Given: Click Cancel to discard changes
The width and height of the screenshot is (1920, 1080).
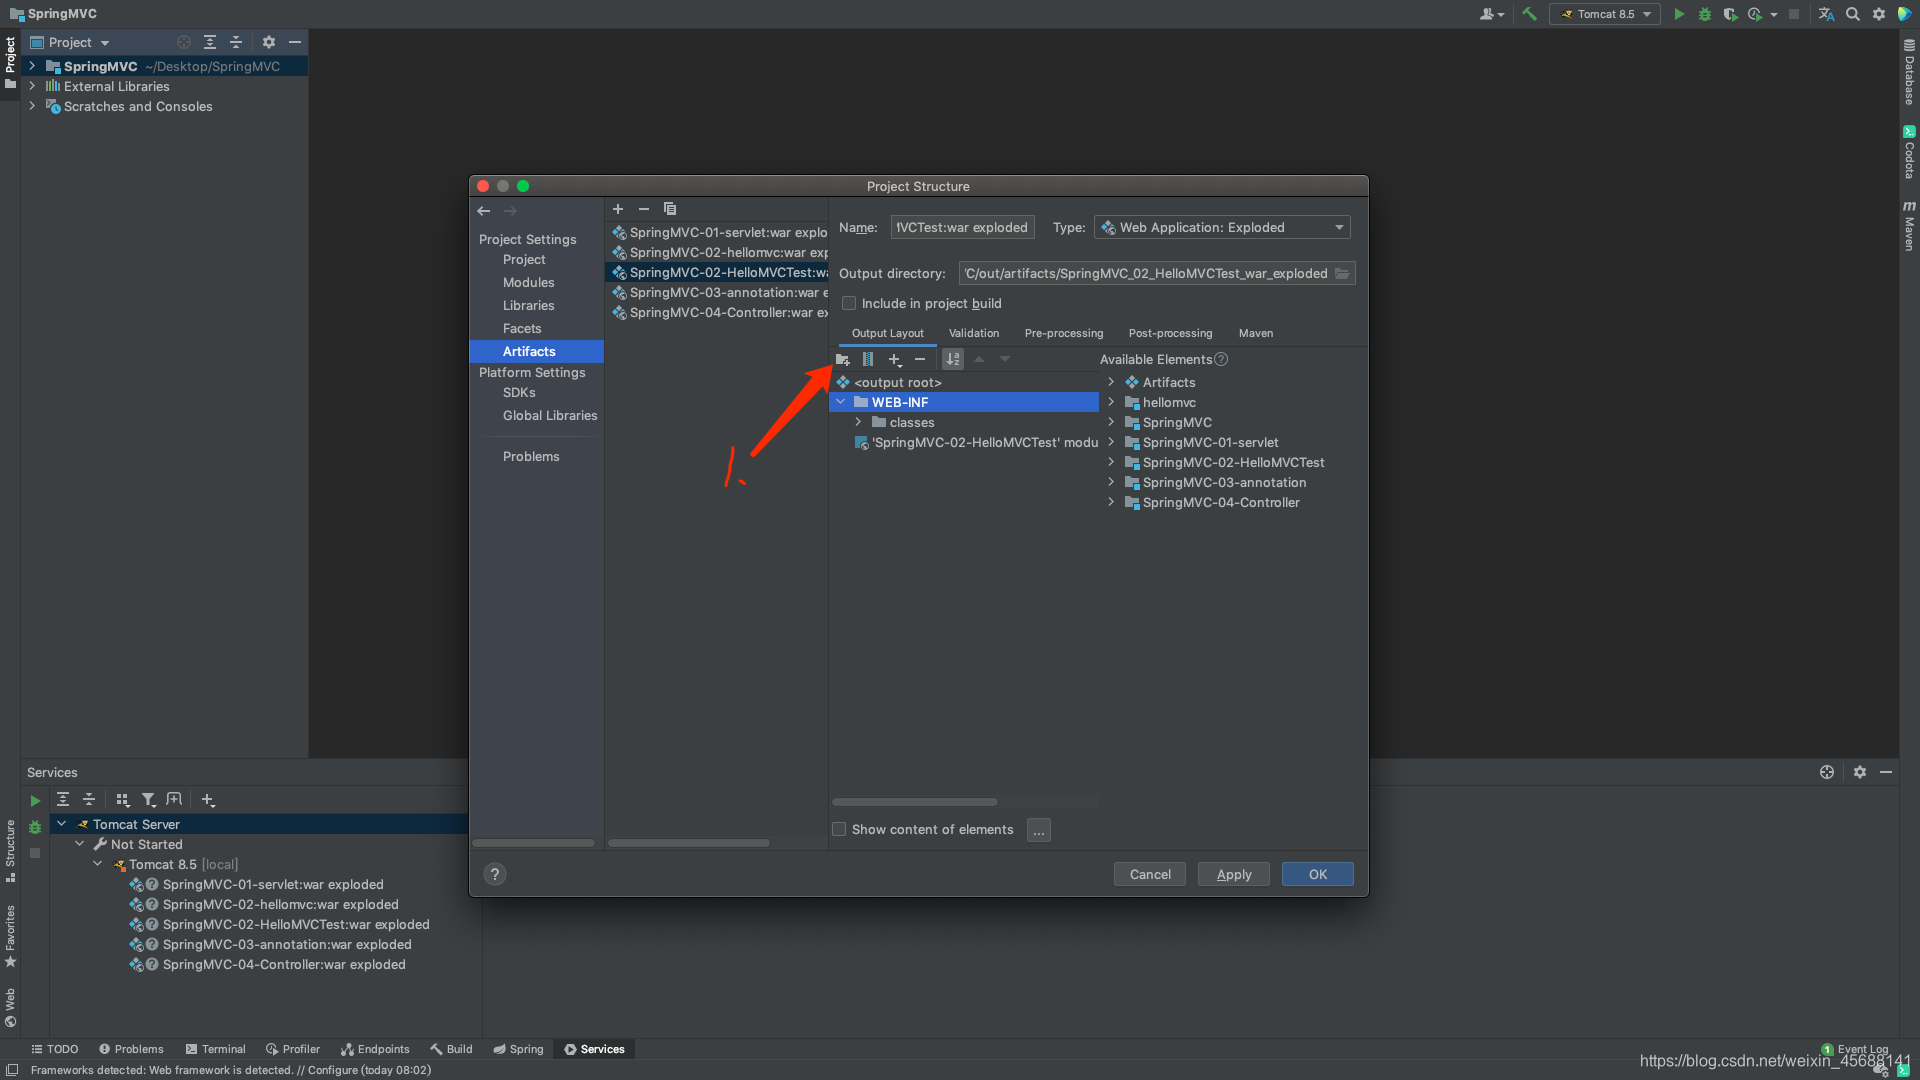Looking at the screenshot, I should (1150, 874).
